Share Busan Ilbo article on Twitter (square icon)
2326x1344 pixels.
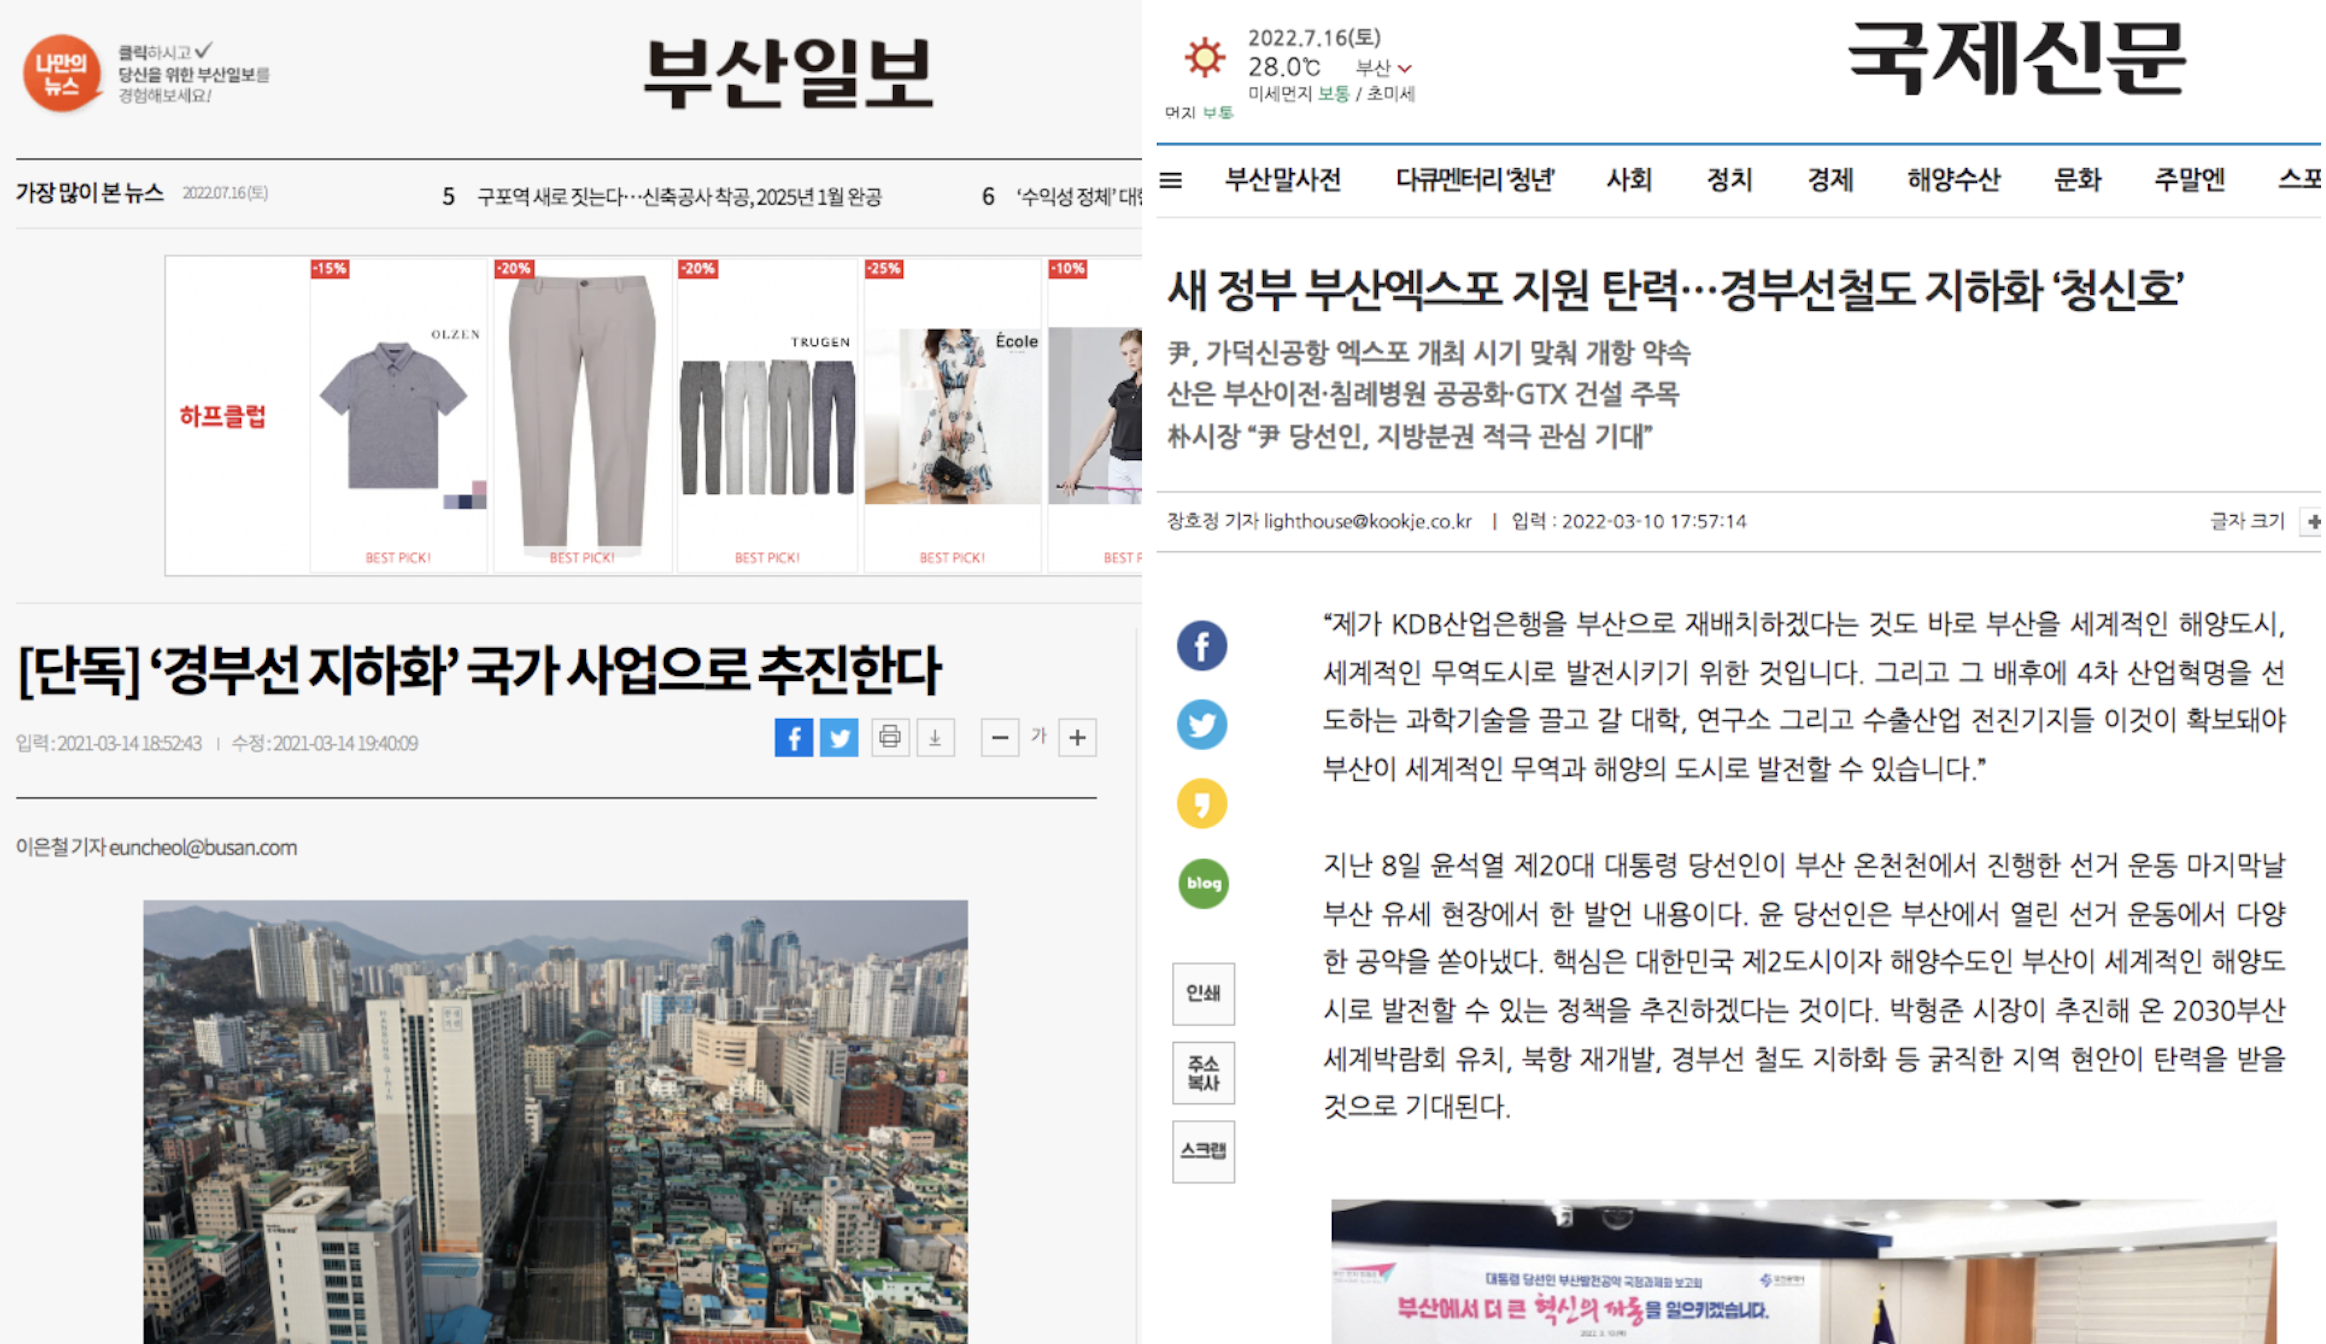pyautogui.click(x=839, y=738)
